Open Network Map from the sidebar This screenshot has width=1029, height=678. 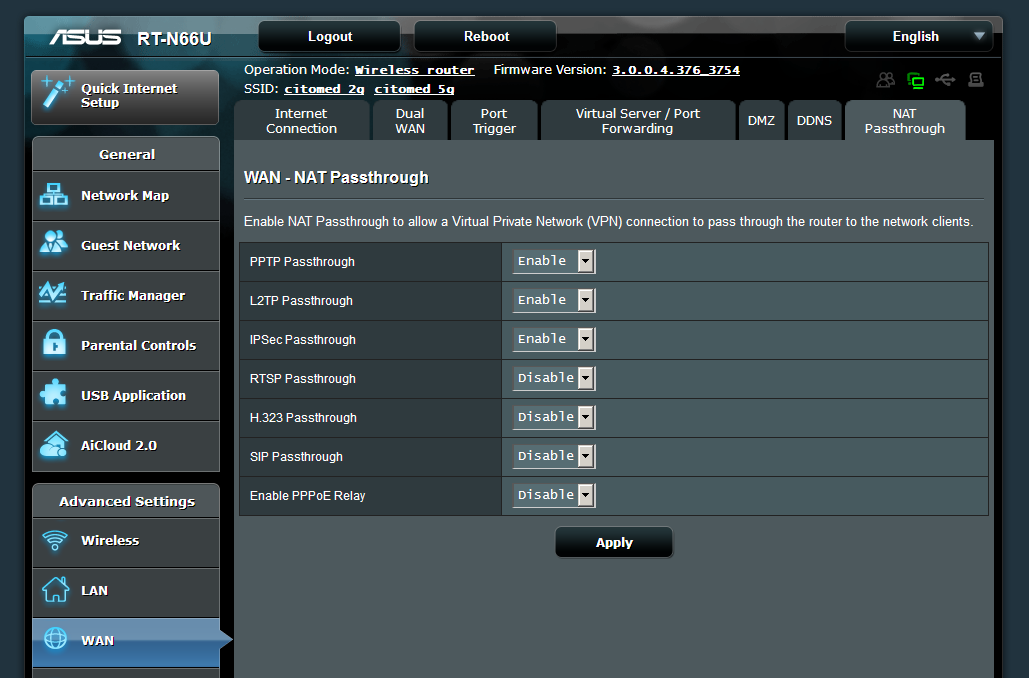(x=125, y=196)
